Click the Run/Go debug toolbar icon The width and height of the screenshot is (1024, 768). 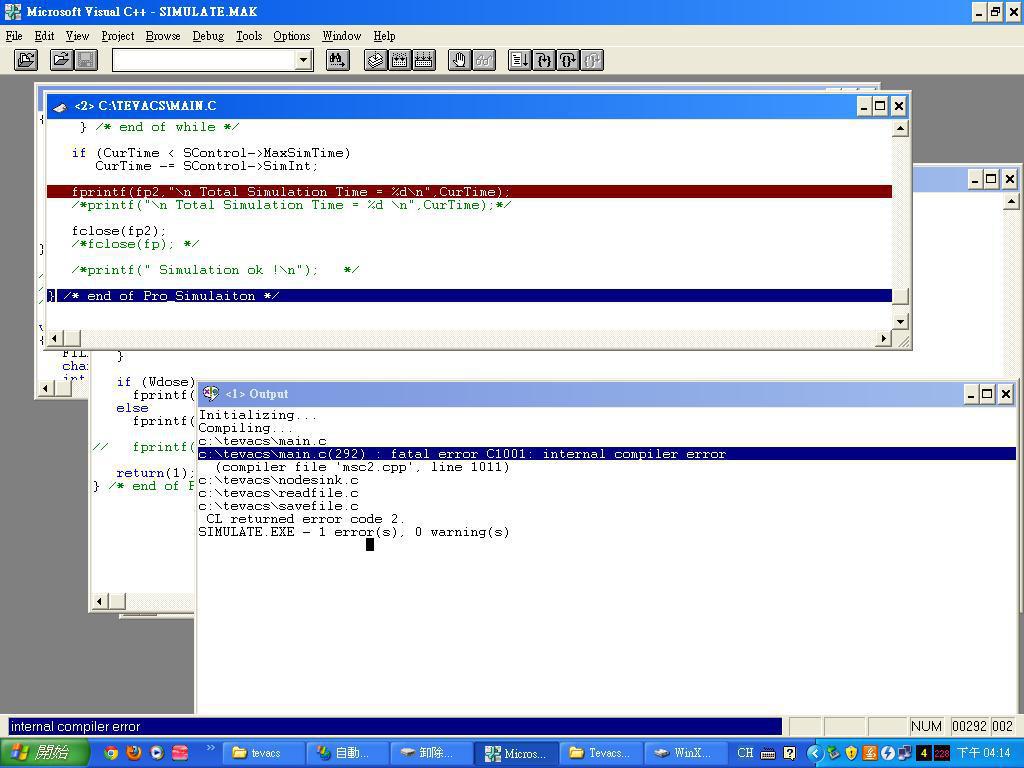[x=520, y=60]
